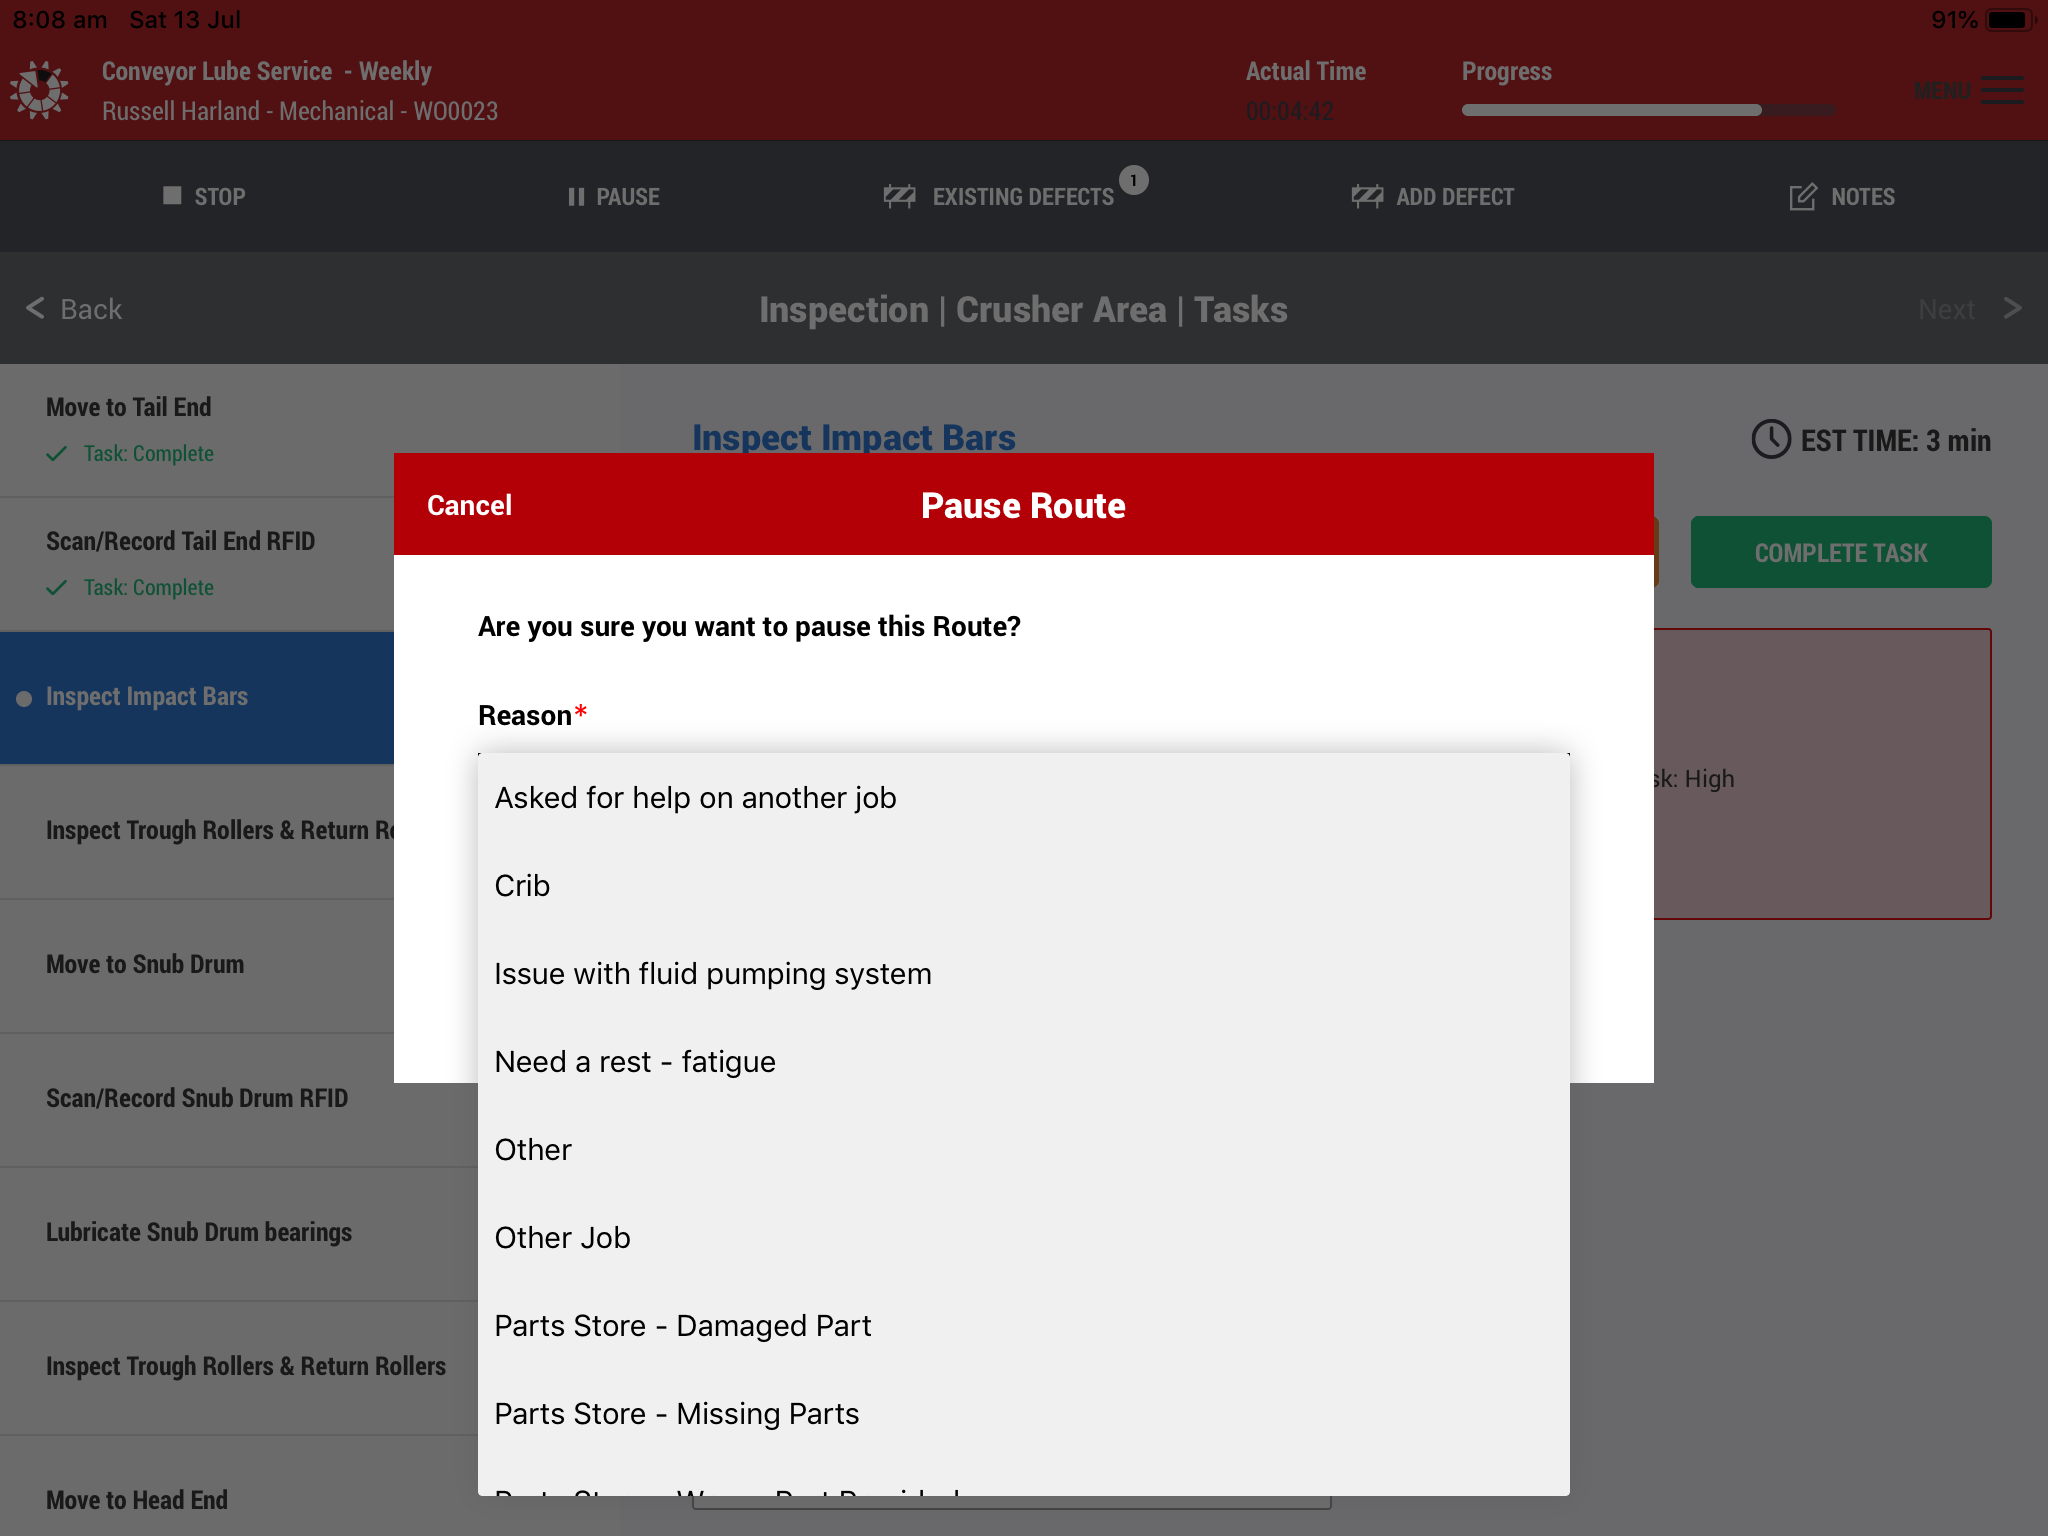Open the Move to Snub Drum task

[x=145, y=965]
